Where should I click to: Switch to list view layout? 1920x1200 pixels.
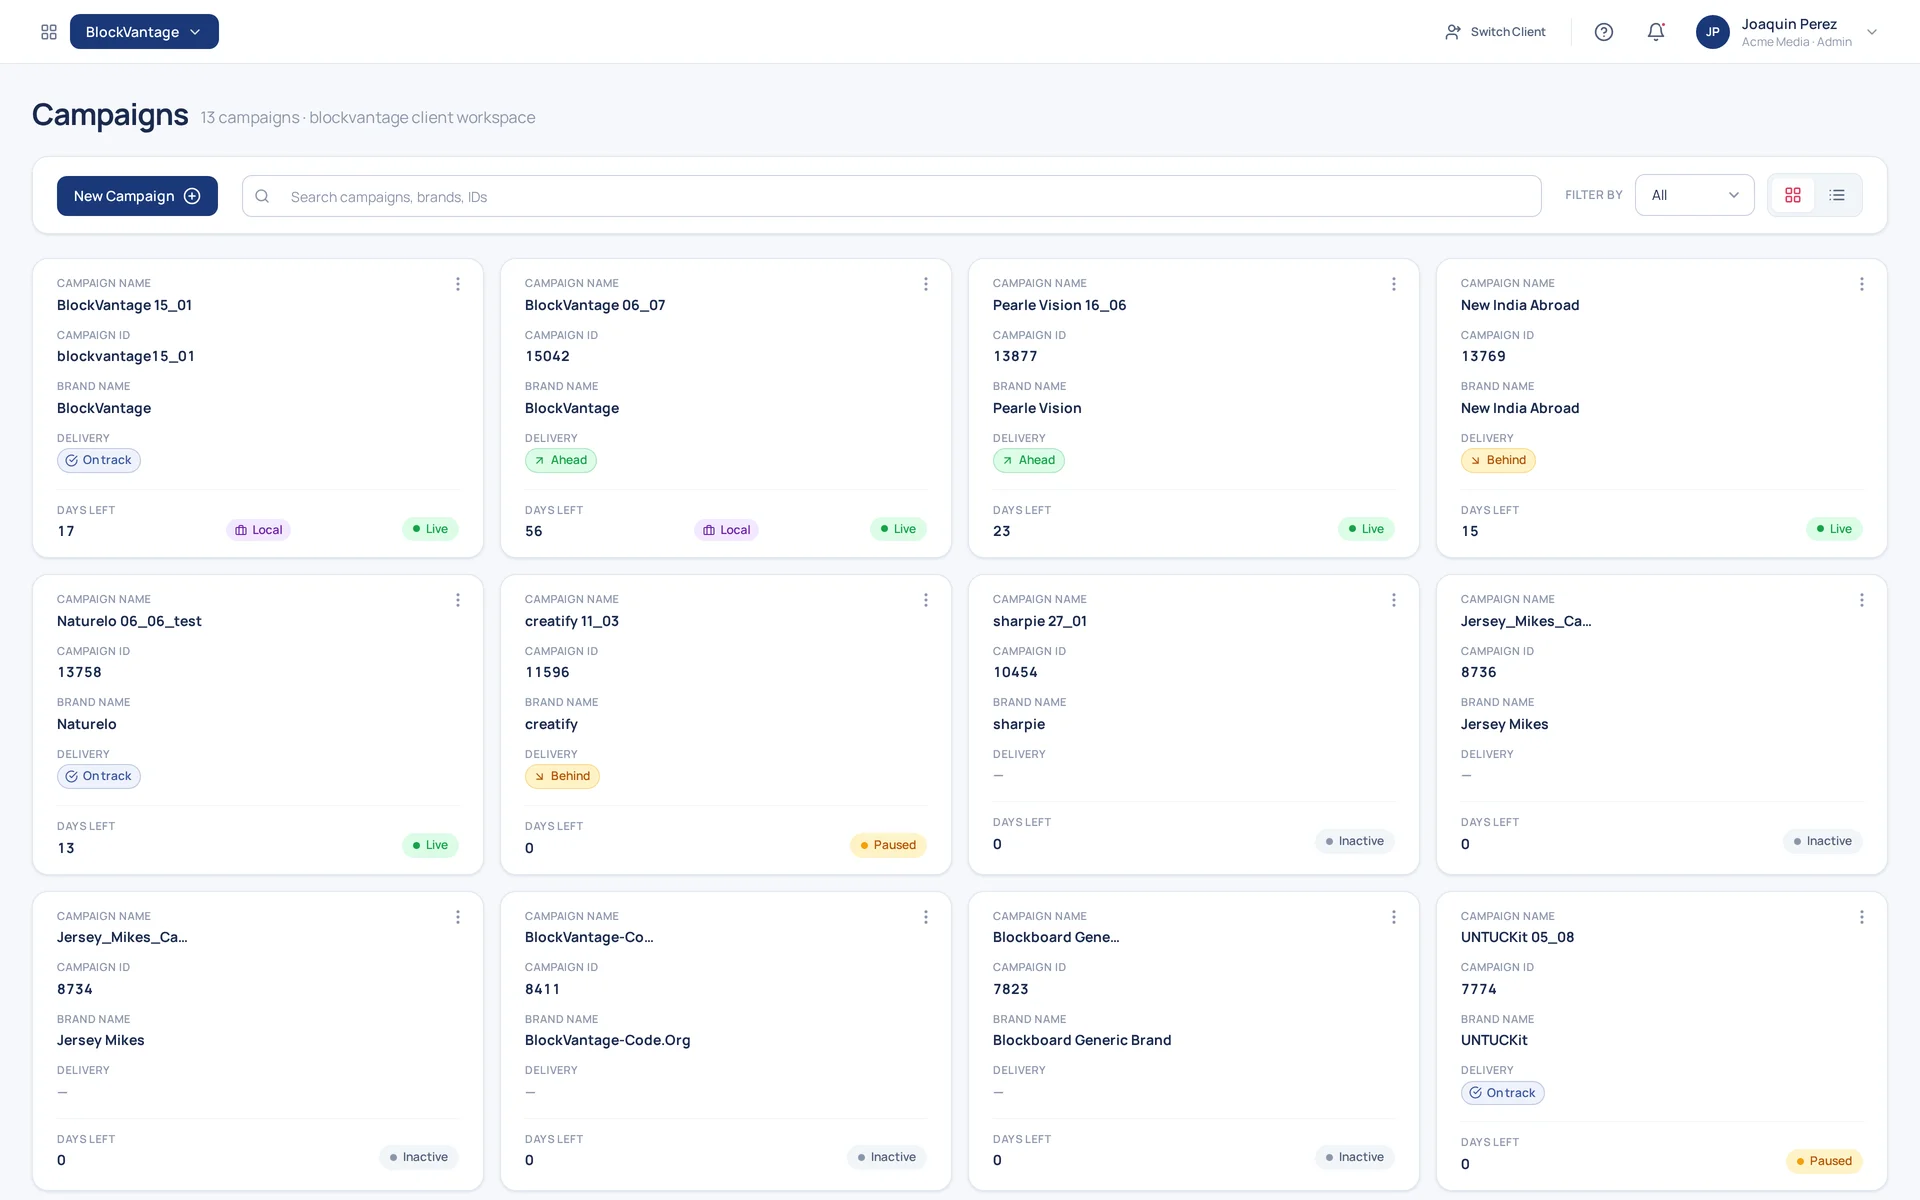pyautogui.click(x=1837, y=195)
